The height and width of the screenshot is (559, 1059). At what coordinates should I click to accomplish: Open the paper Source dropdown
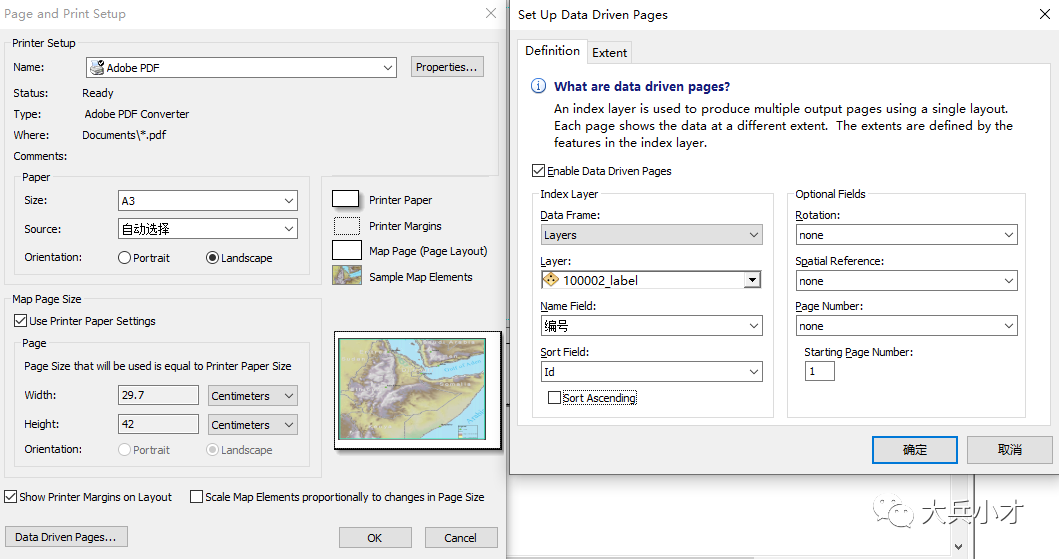tap(207, 229)
